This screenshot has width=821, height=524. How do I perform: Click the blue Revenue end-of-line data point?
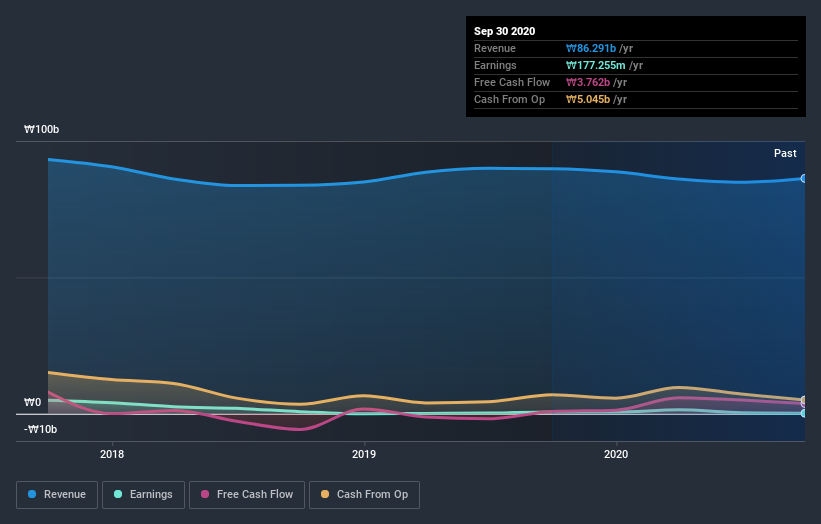(803, 179)
